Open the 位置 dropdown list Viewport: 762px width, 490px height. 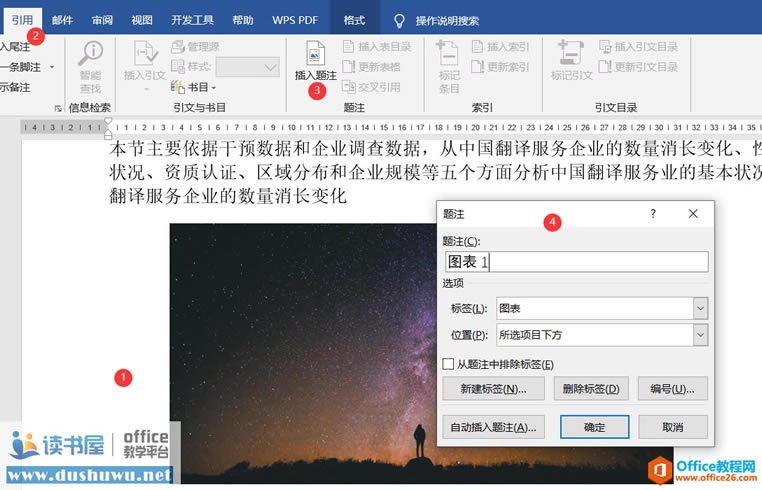pyautogui.click(x=700, y=335)
